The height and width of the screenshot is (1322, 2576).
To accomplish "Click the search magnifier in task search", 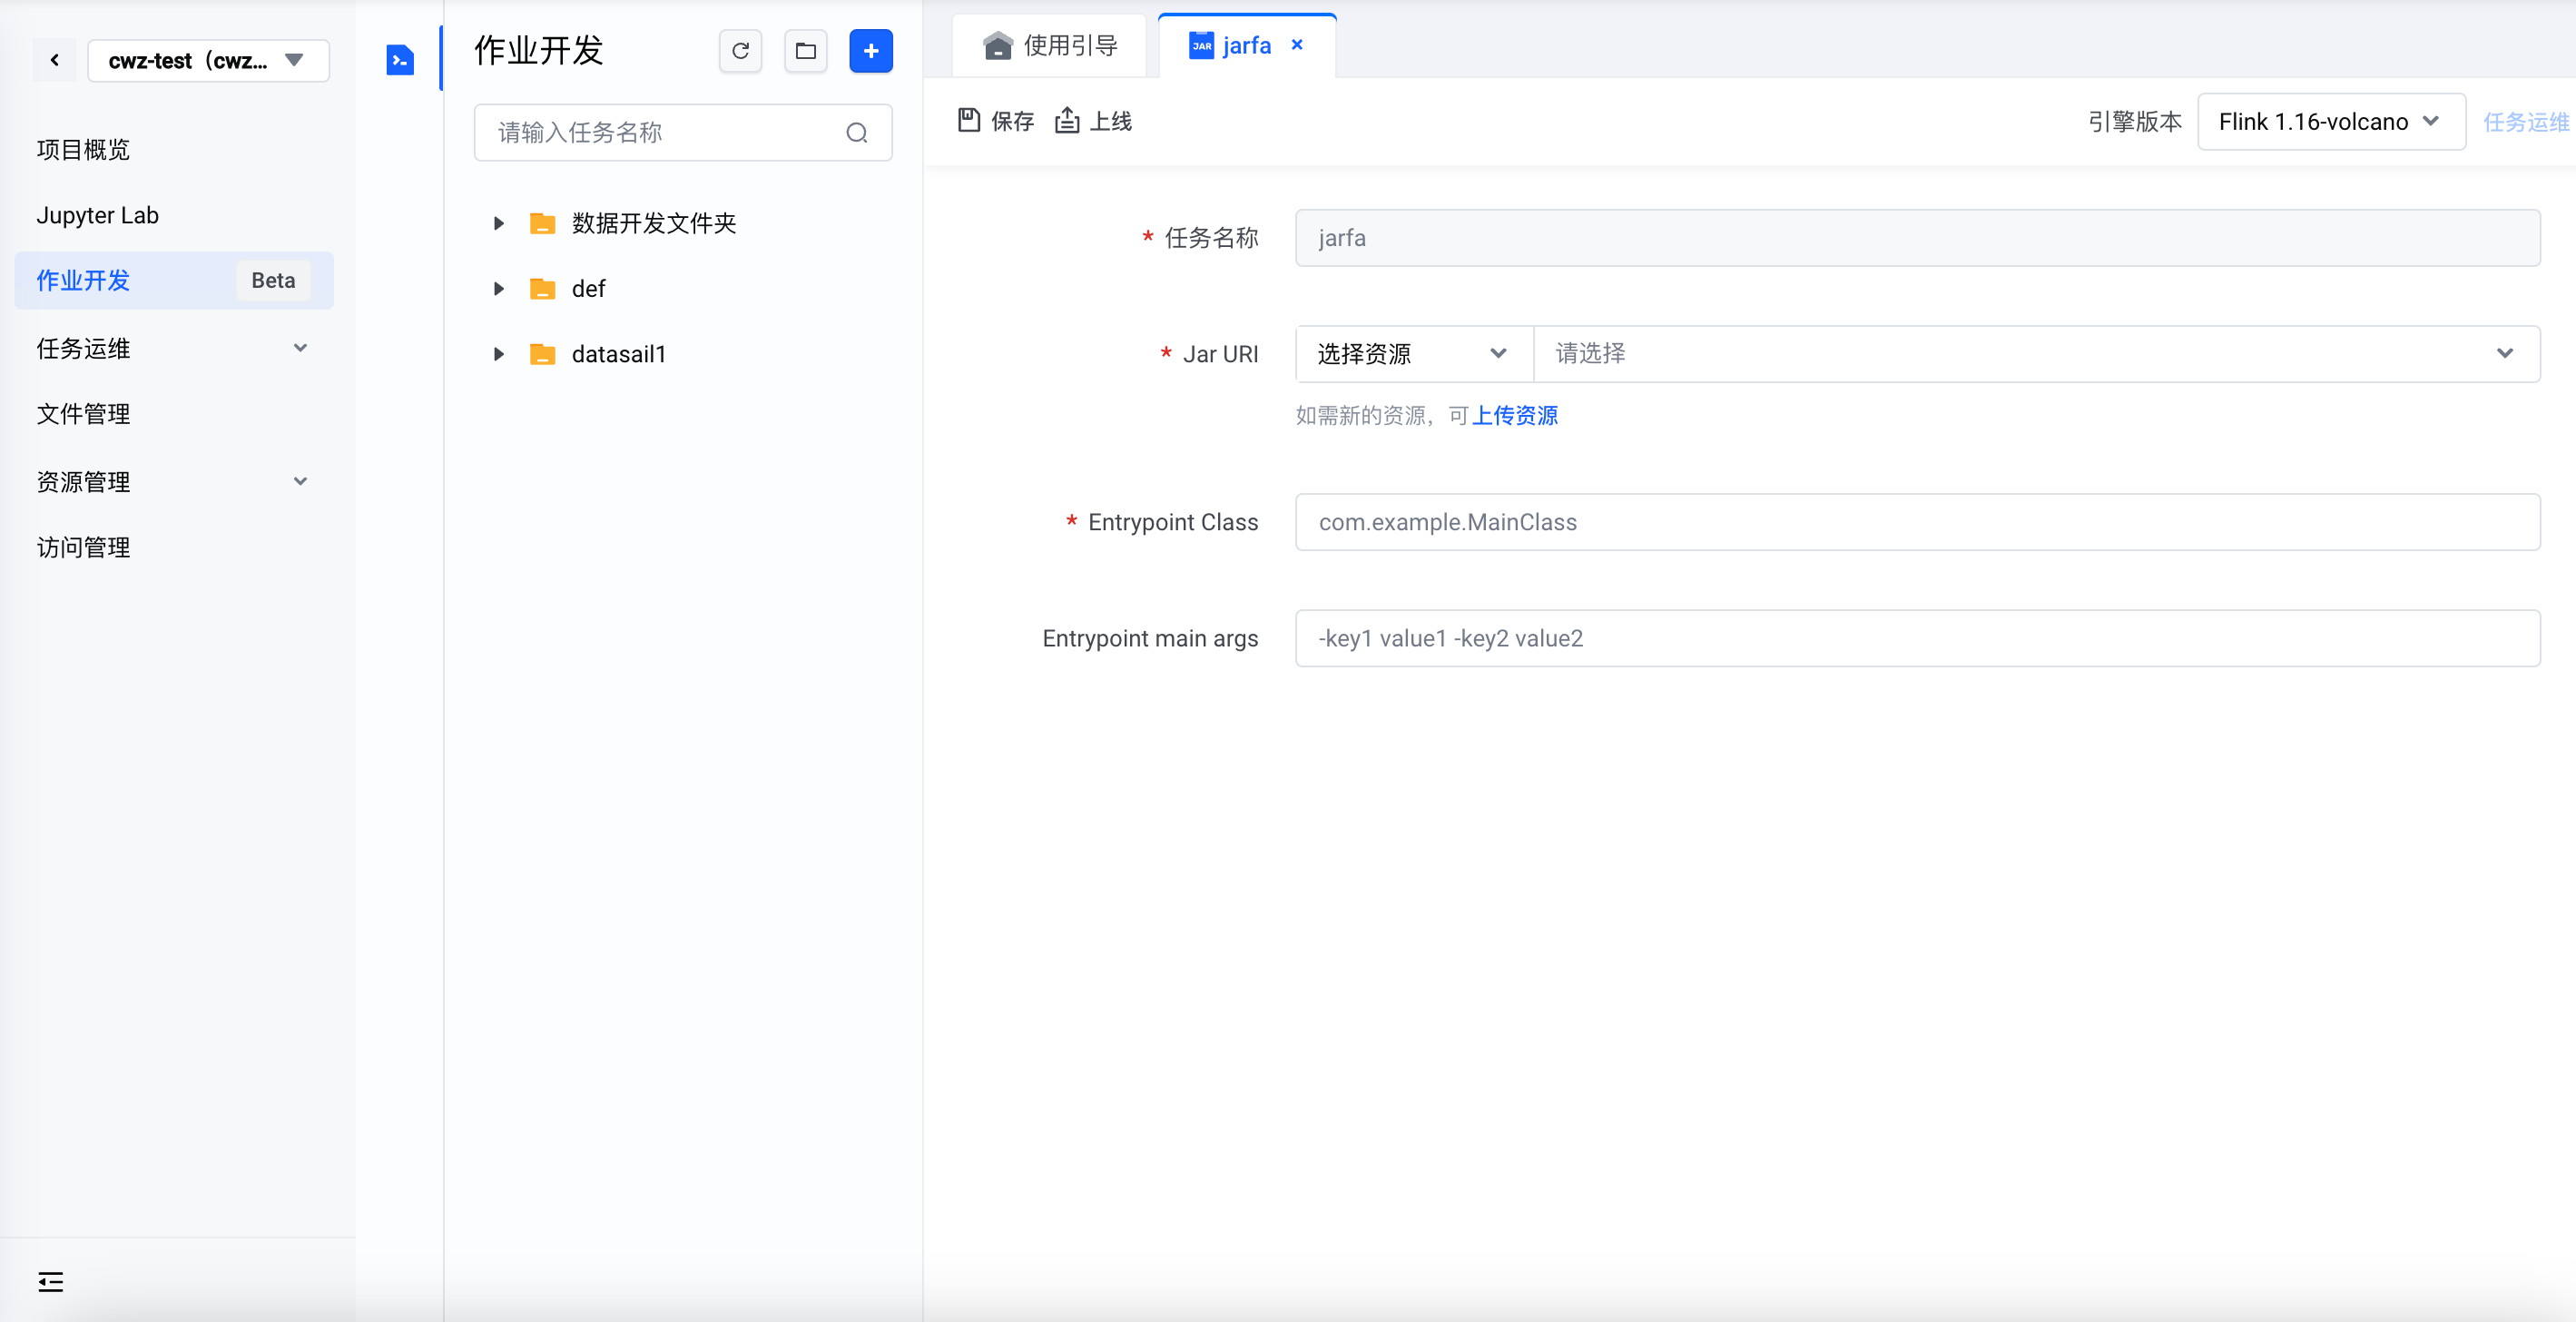I will click(x=857, y=133).
